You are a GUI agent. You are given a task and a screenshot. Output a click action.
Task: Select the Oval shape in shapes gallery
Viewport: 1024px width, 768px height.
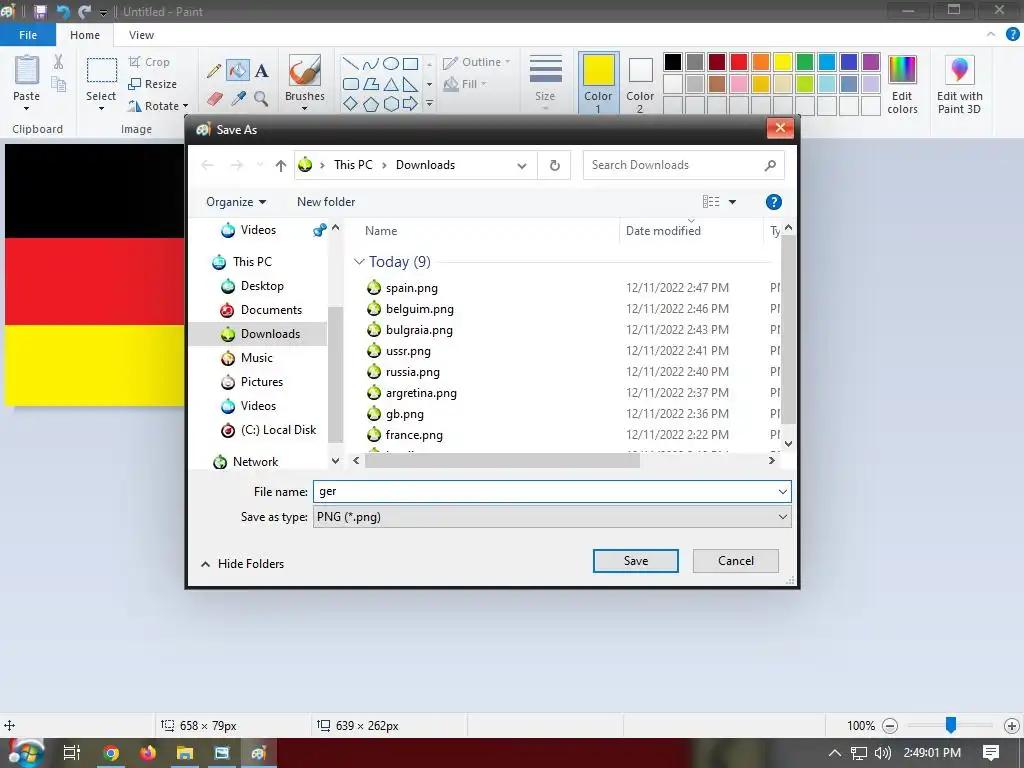tap(391, 63)
